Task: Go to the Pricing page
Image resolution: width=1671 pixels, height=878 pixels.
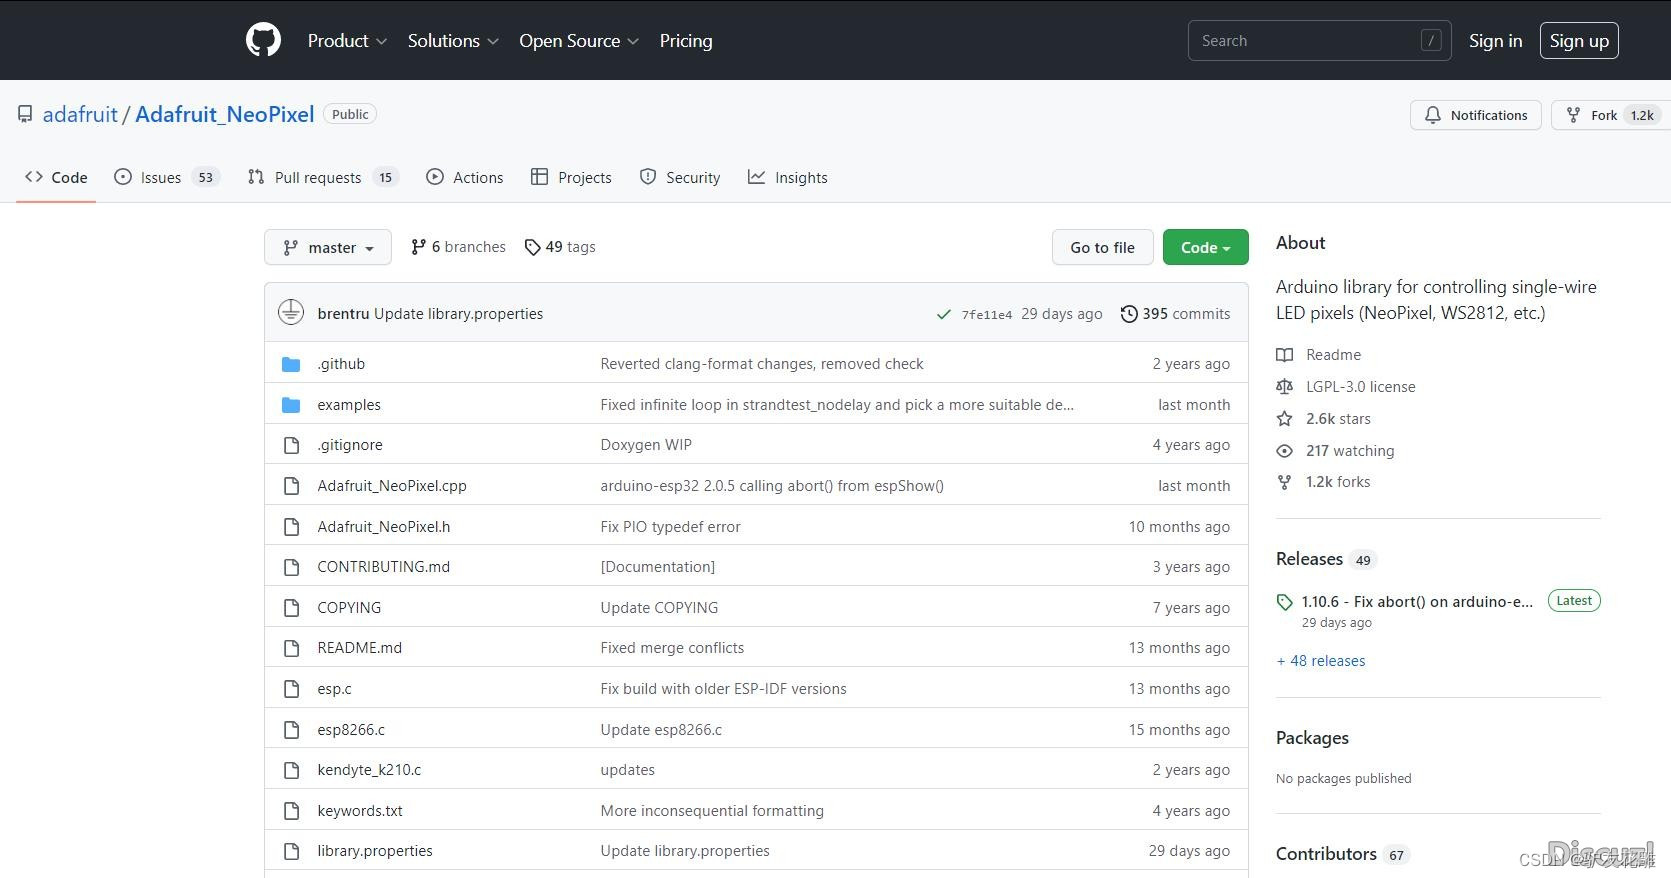Action: [x=686, y=41]
